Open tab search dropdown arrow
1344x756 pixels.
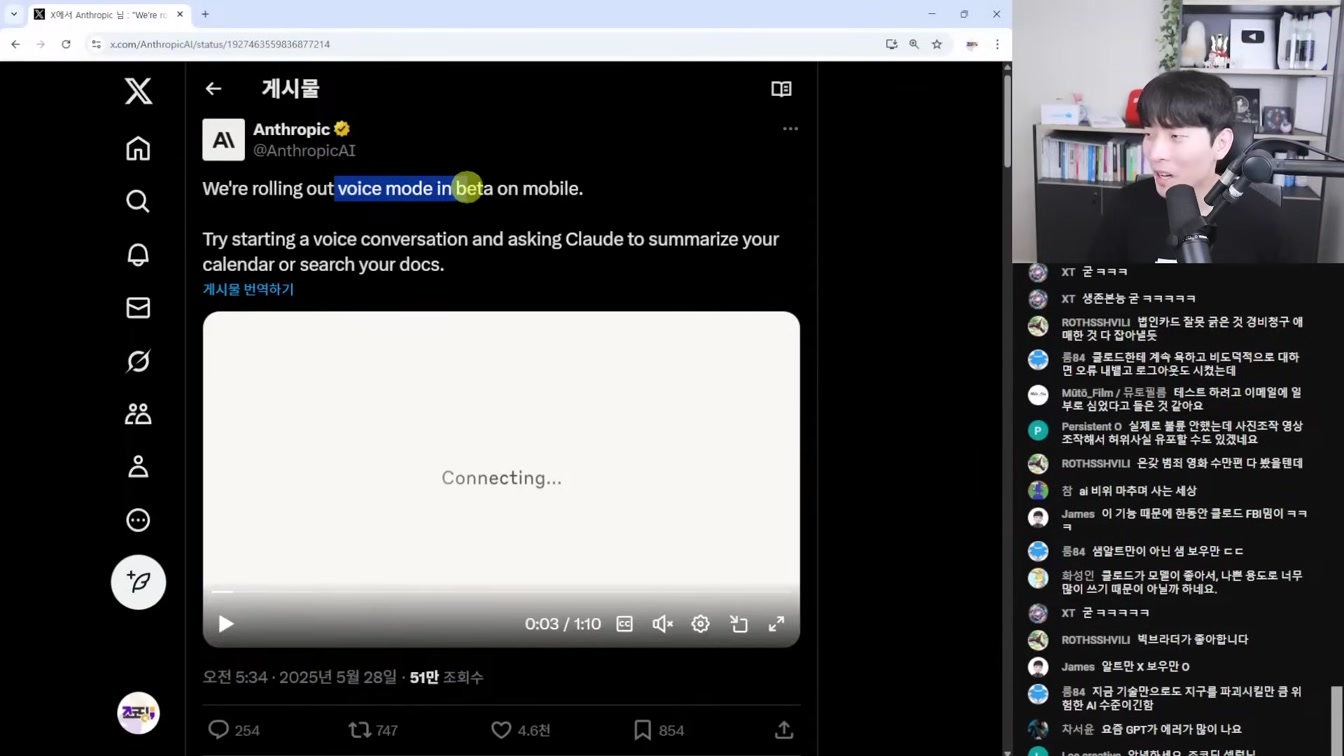click(14, 14)
